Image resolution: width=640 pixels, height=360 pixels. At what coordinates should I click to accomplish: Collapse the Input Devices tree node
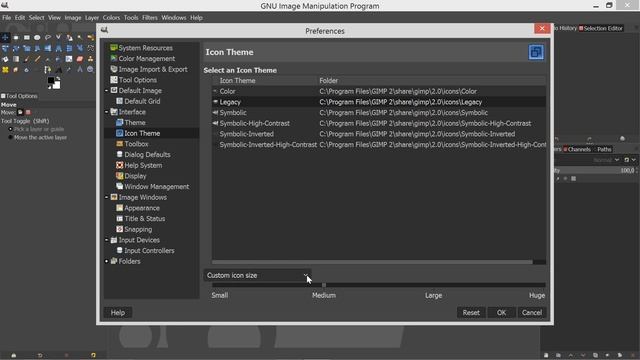(107, 240)
